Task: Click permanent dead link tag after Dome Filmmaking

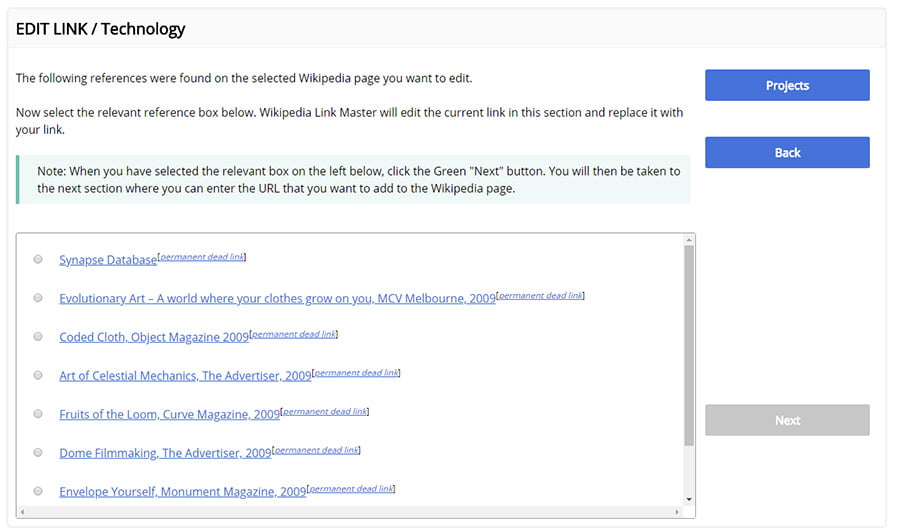Action: pos(317,449)
